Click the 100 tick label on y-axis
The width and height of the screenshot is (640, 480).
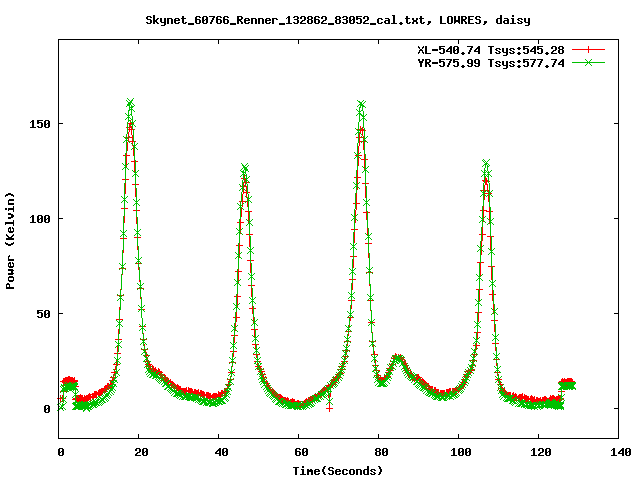pyautogui.click(x=37, y=219)
